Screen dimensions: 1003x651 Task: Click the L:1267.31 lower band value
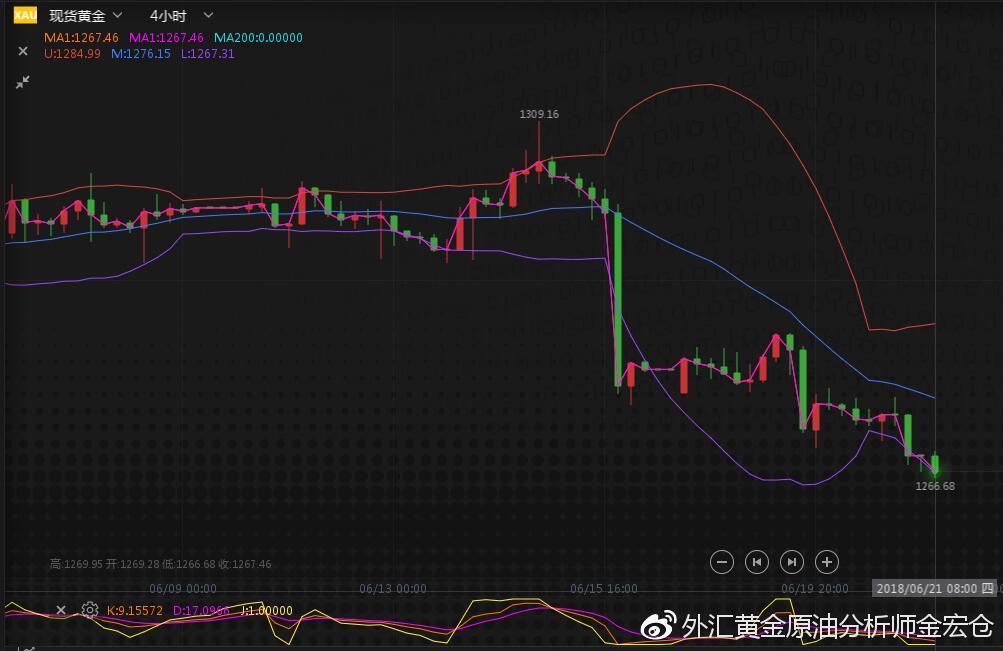(208, 54)
